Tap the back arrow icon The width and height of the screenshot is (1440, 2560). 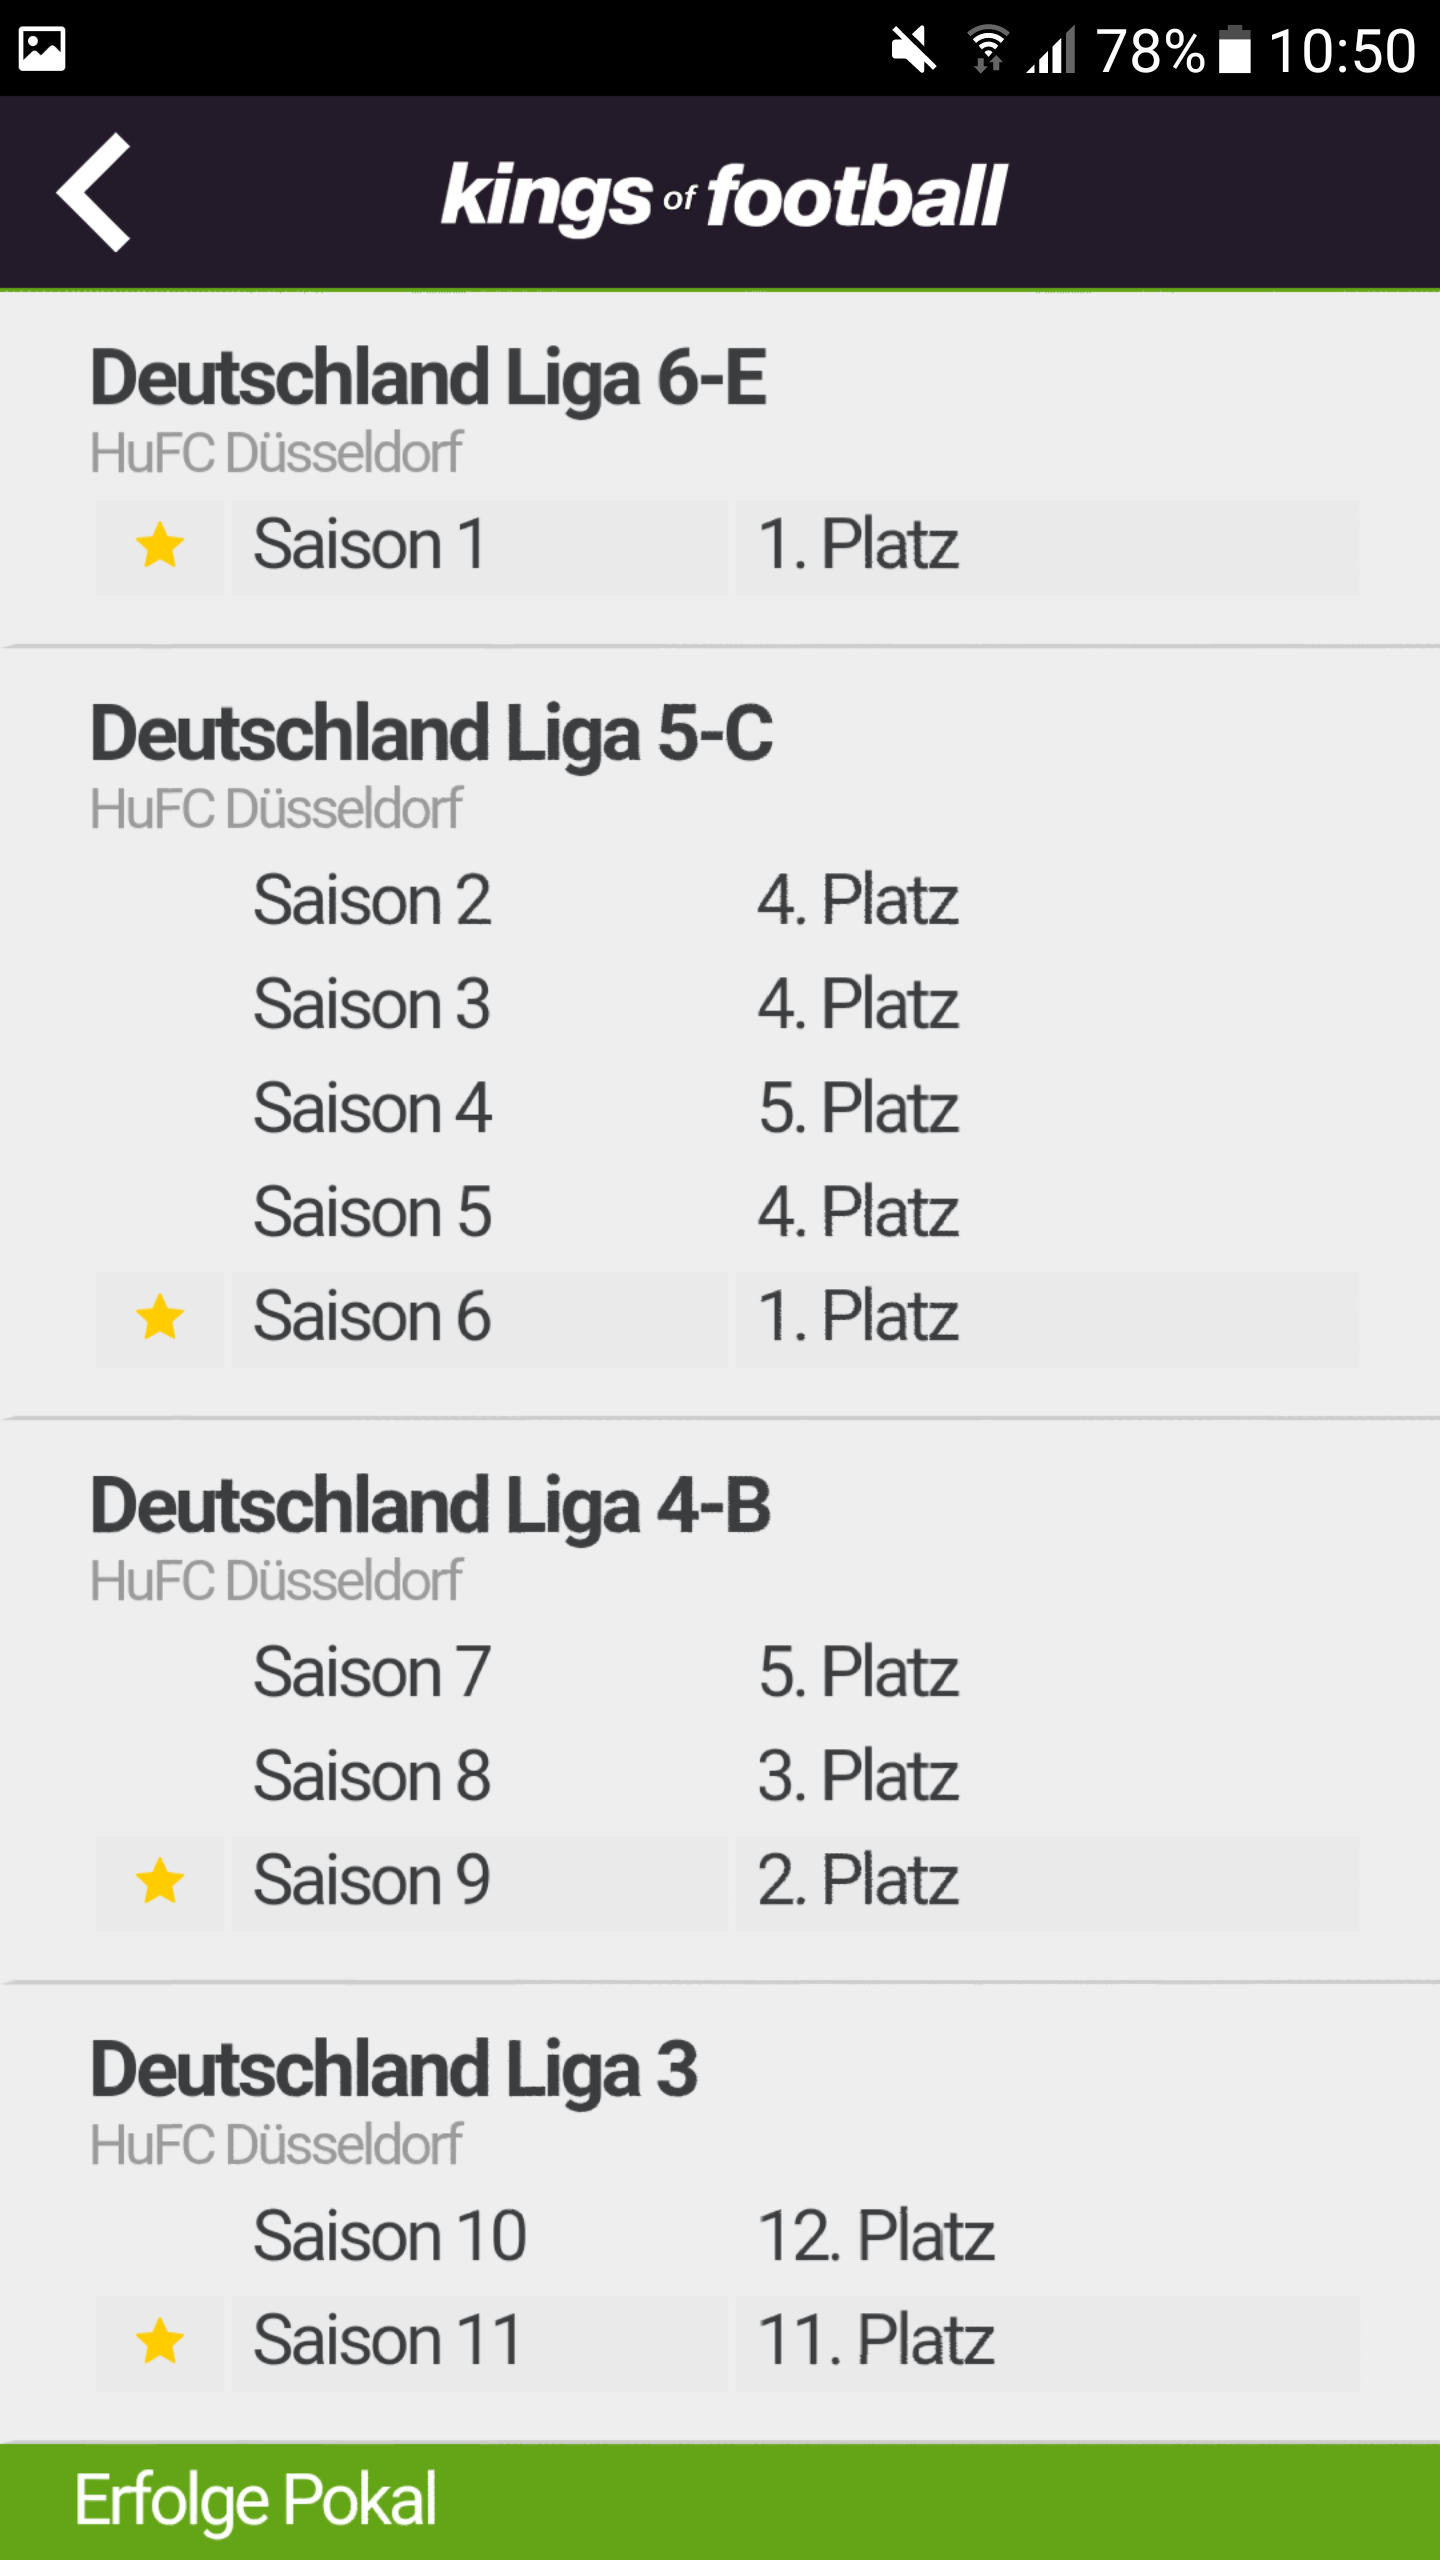pos(93,192)
